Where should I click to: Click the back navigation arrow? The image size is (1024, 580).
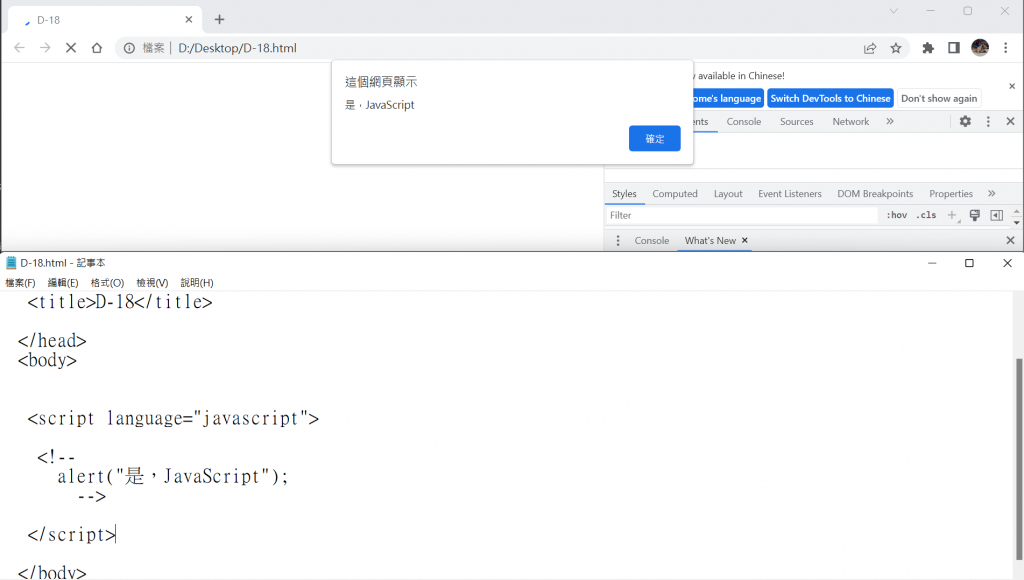[x=20, y=48]
